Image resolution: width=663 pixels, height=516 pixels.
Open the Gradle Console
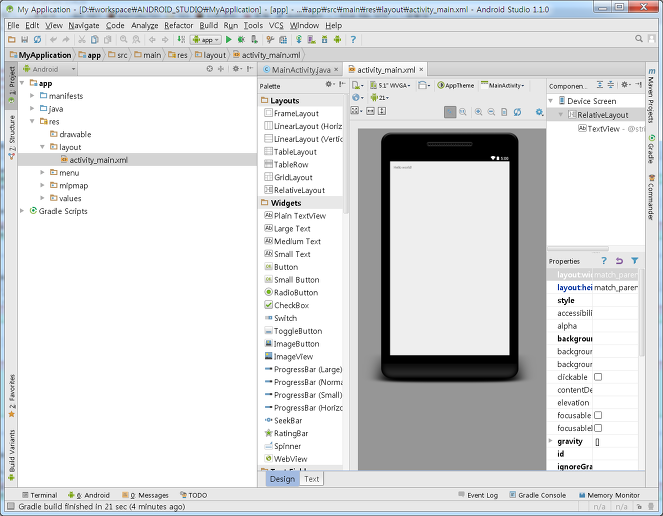(537, 495)
